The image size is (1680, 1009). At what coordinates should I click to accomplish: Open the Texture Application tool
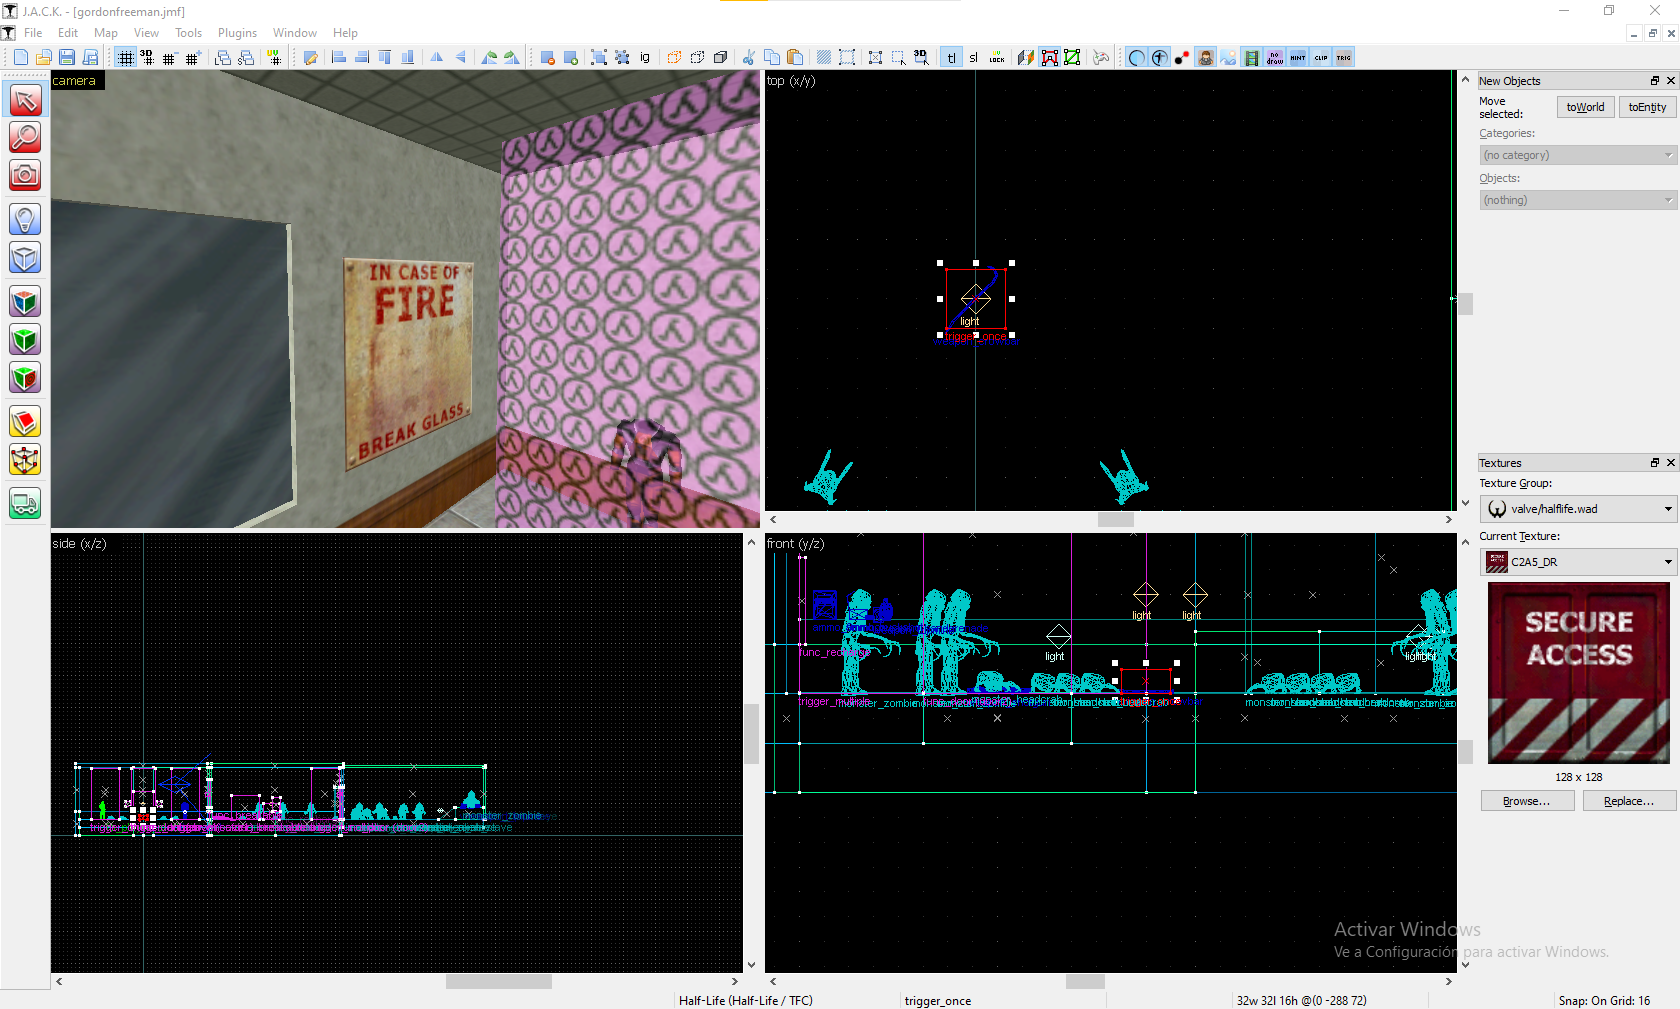pos(25,301)
